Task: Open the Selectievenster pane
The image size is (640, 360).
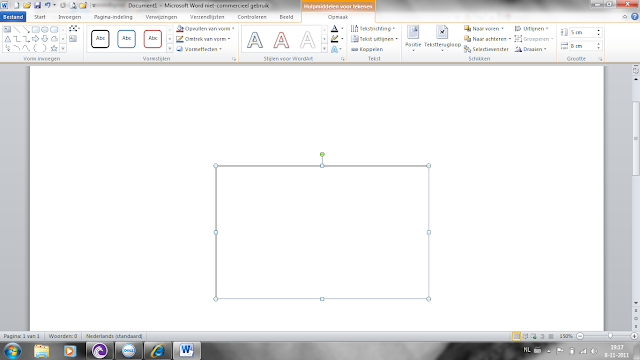Action: (486, 49)
